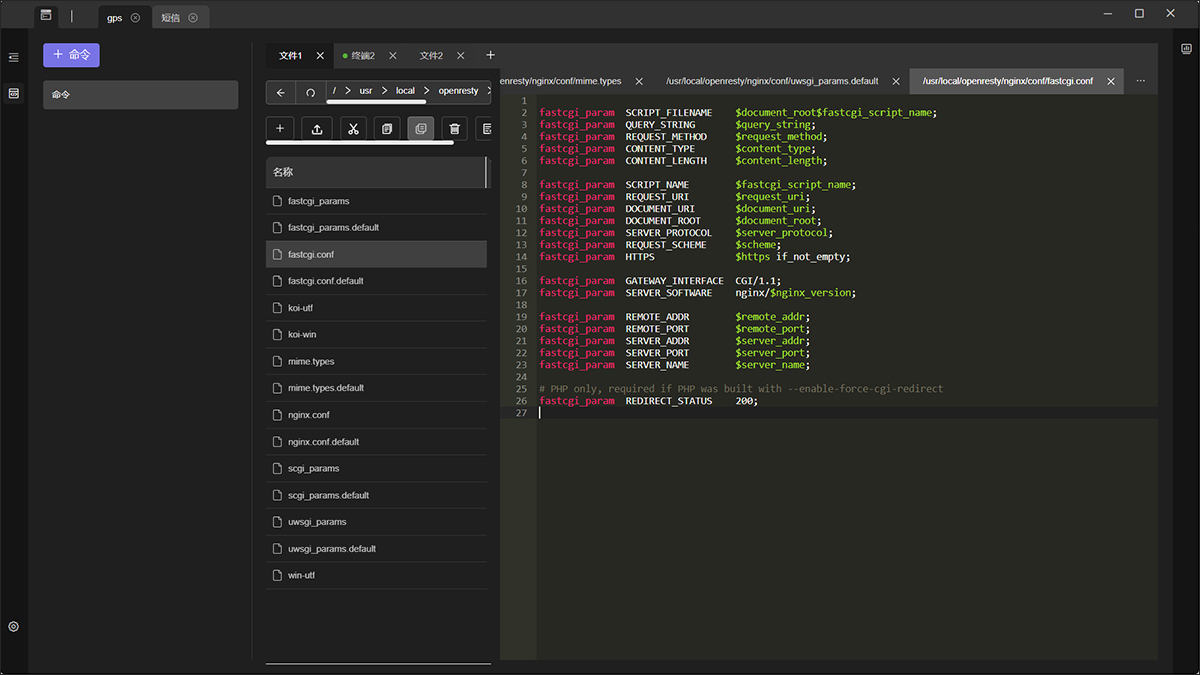Open the settings gear in left sidebar
Image resolution: width=1200 pixels, height=675 pixels.
click(x=14, y=627)
